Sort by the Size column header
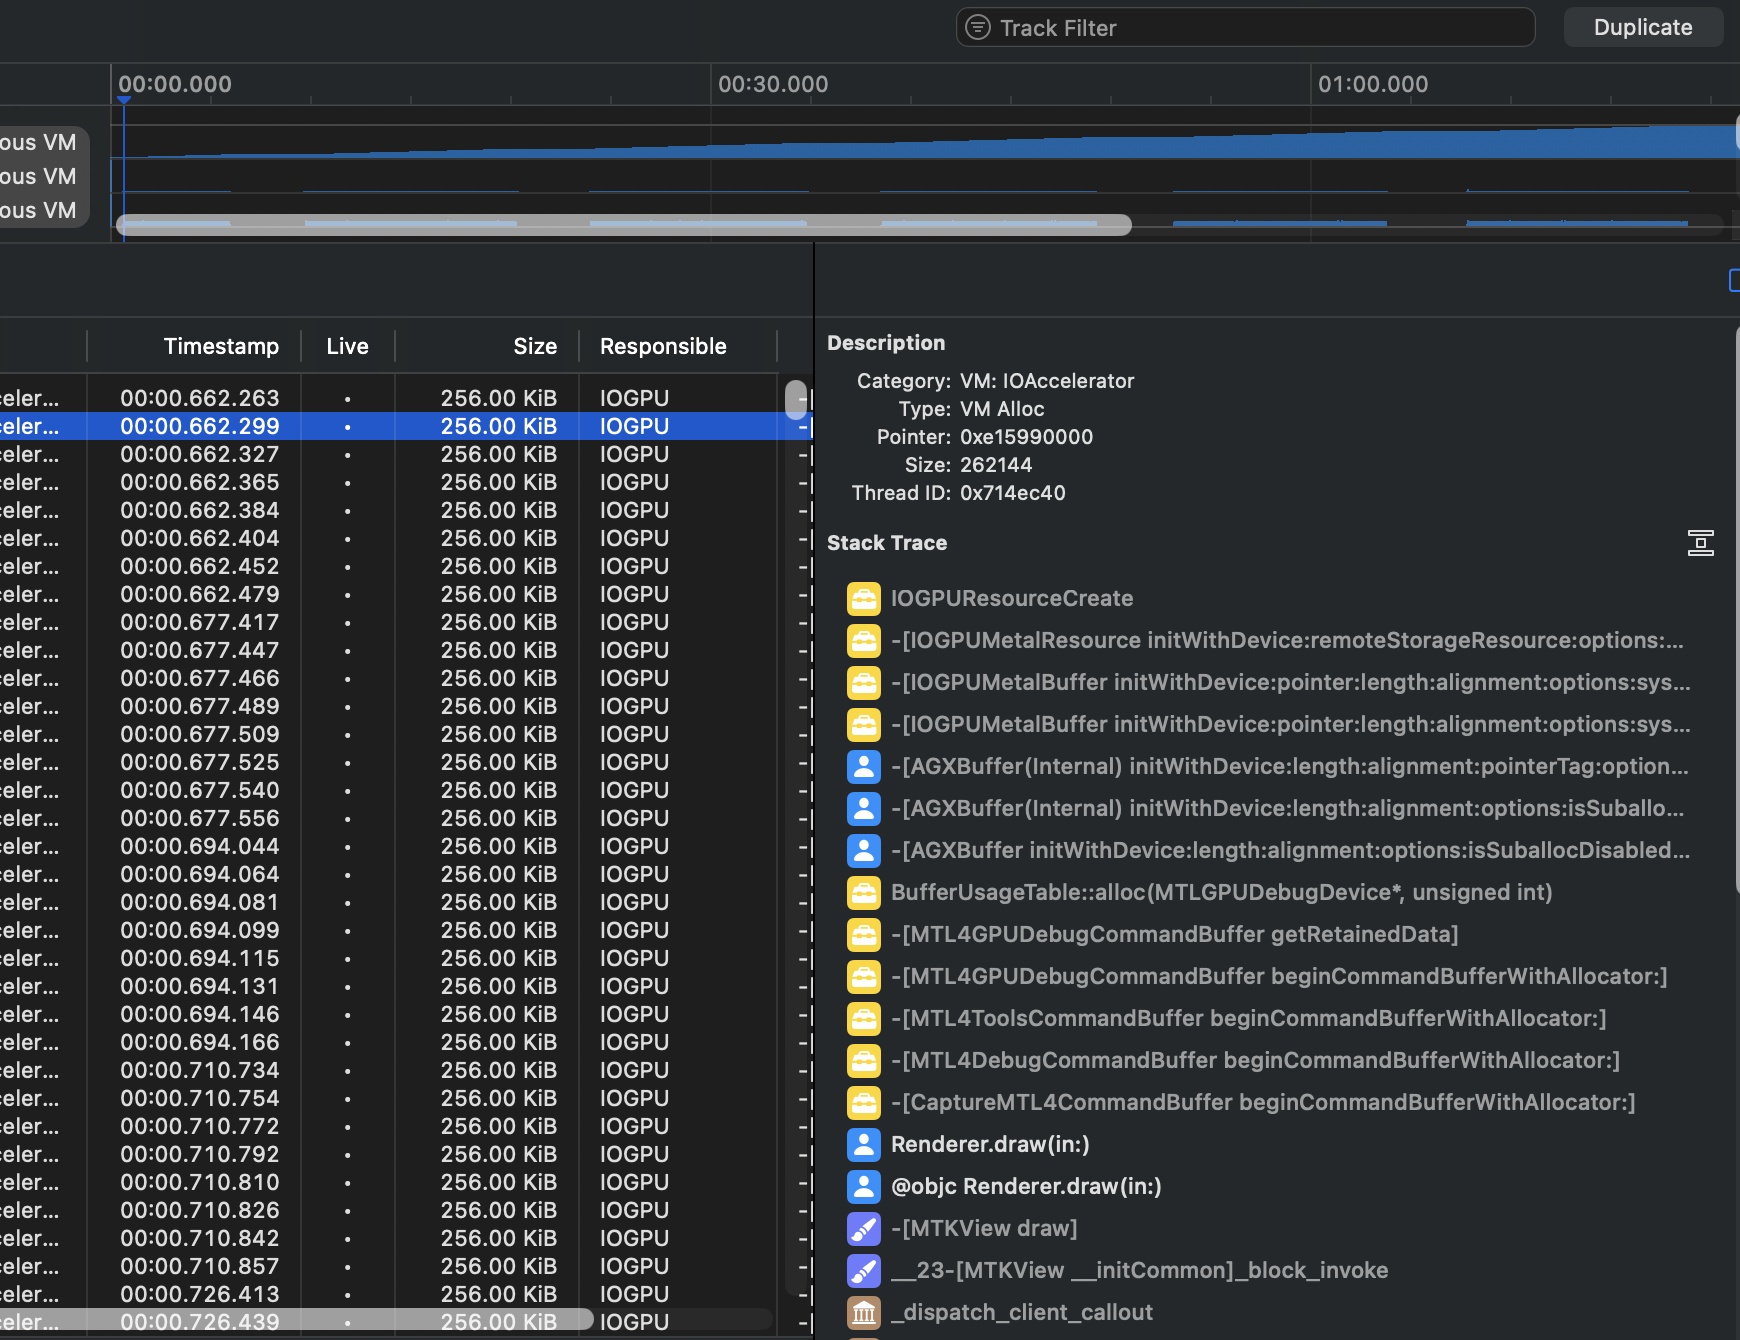 (x=534, y=346)
